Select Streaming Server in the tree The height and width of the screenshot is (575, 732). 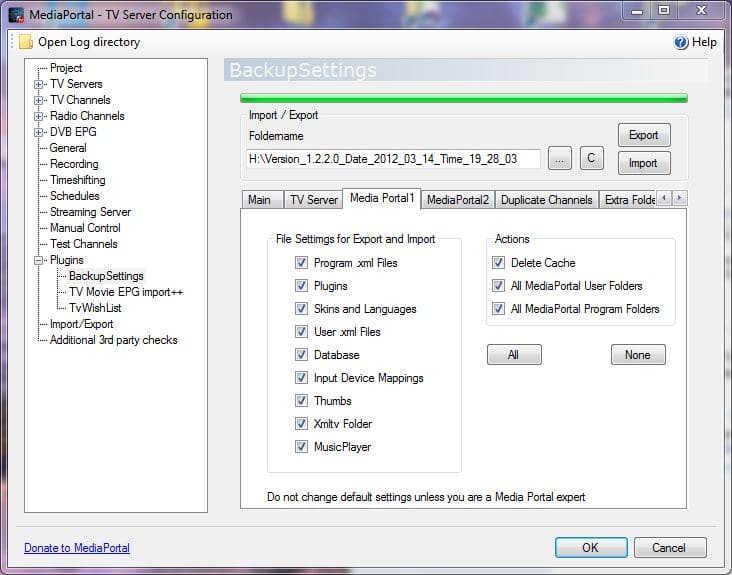pyautogui.click(x=91, y=212)
